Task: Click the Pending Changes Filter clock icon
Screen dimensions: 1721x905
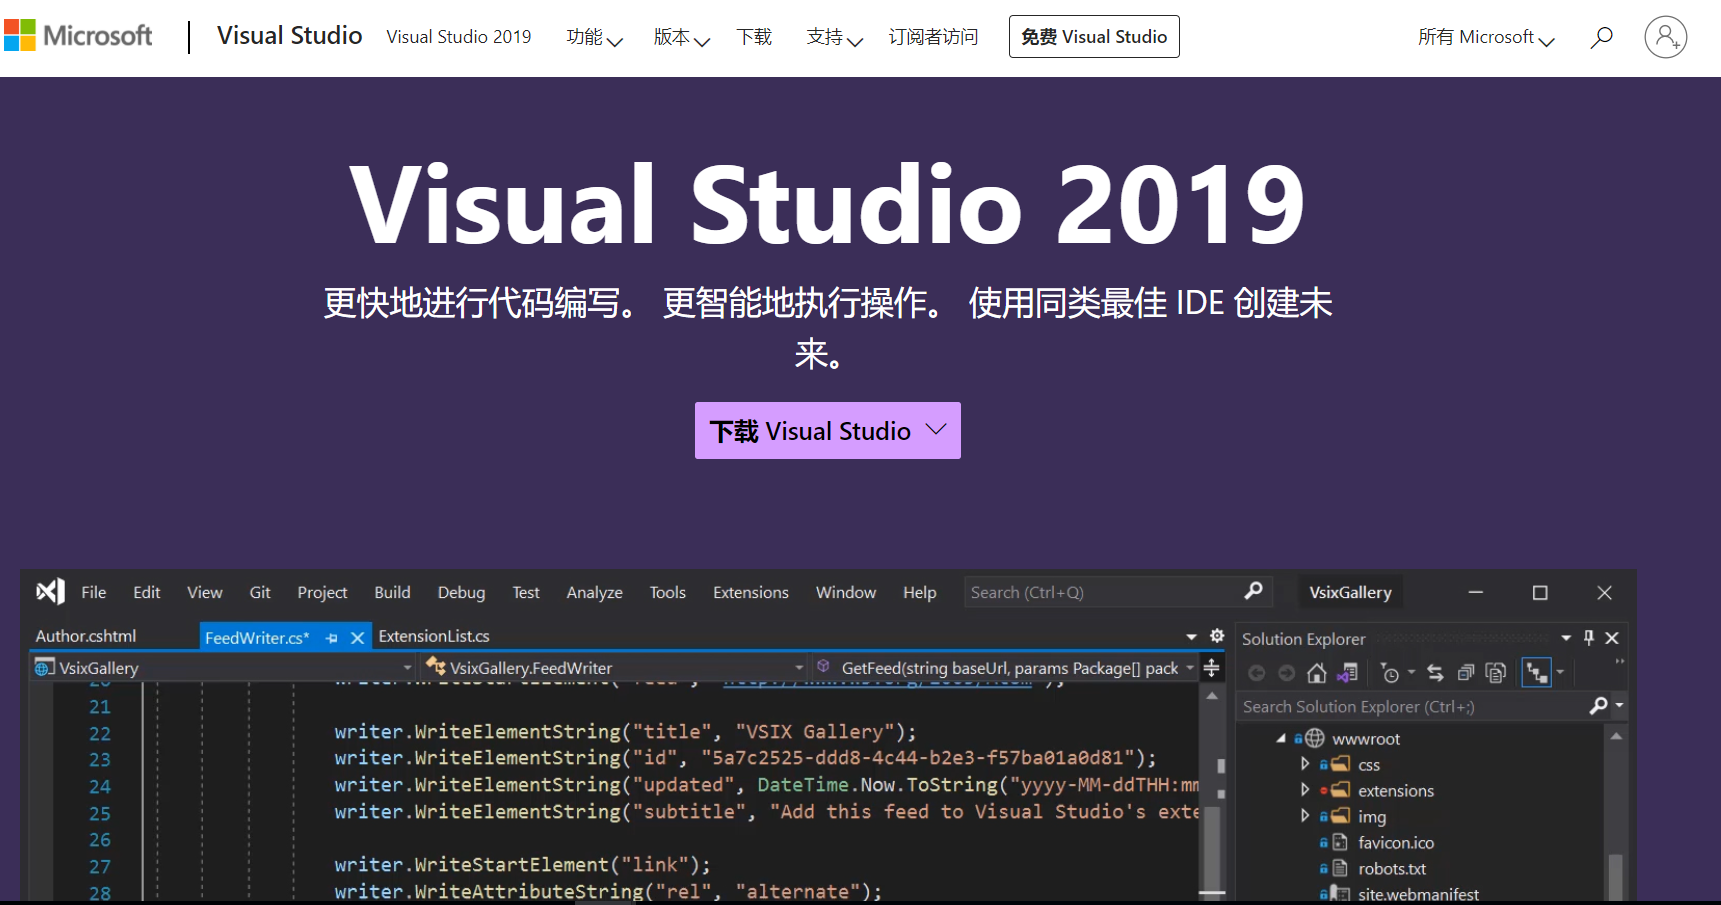Action: pos(1390,673)
